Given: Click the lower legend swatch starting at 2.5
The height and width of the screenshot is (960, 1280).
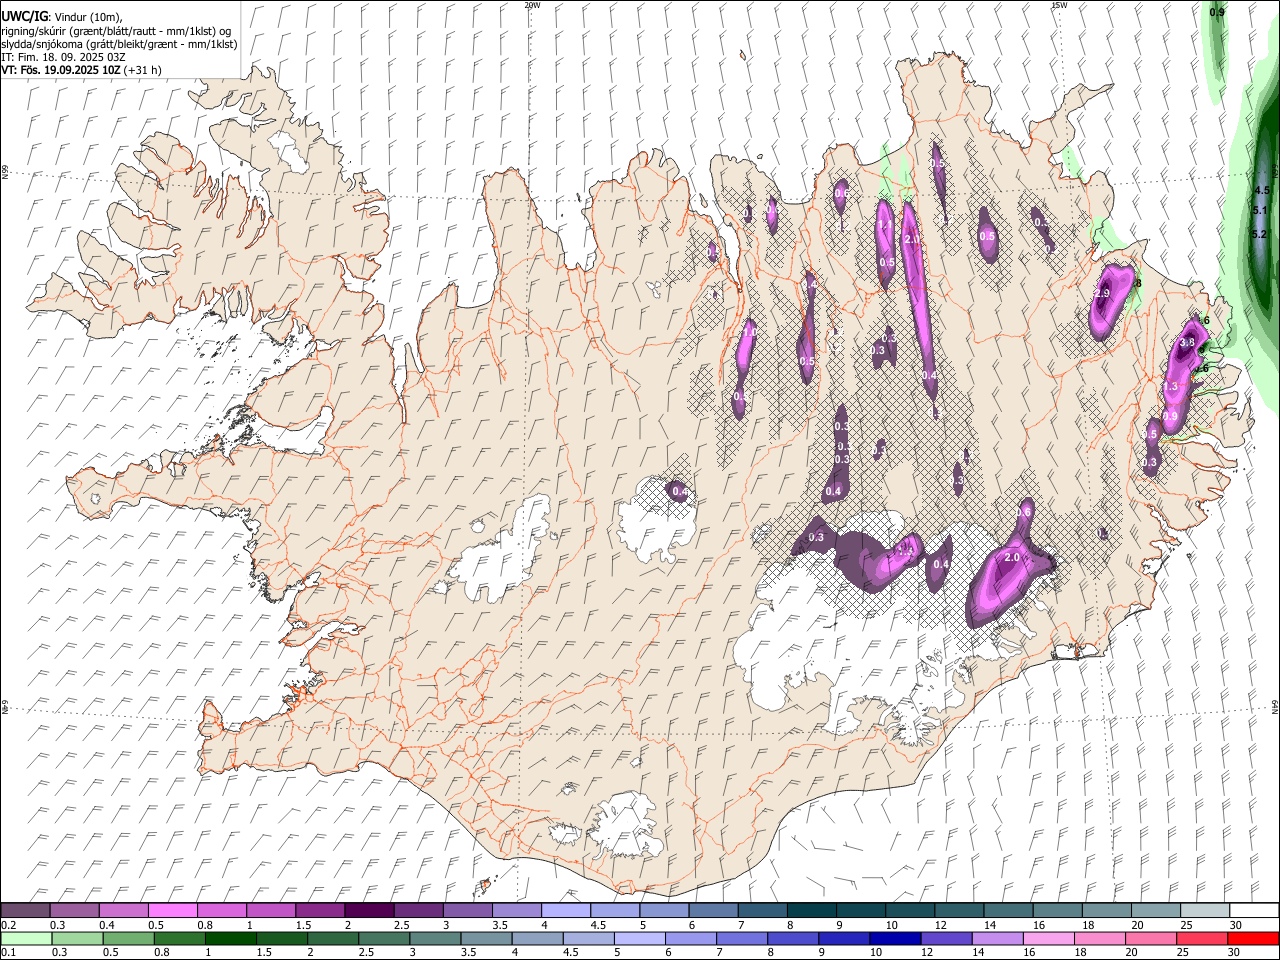Looking at the screenshot, I should [x=384, y=938].
